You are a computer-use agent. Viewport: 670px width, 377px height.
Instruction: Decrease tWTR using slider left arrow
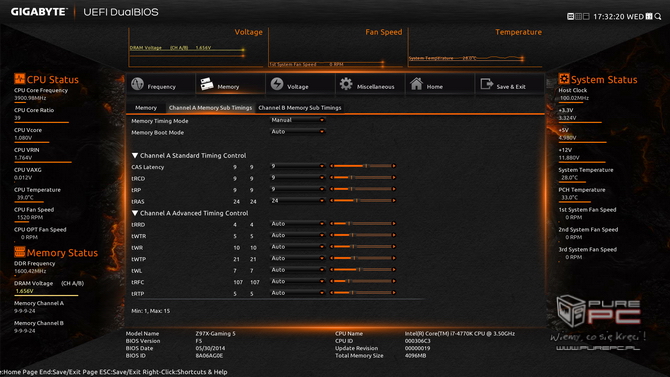click(332, 235)
